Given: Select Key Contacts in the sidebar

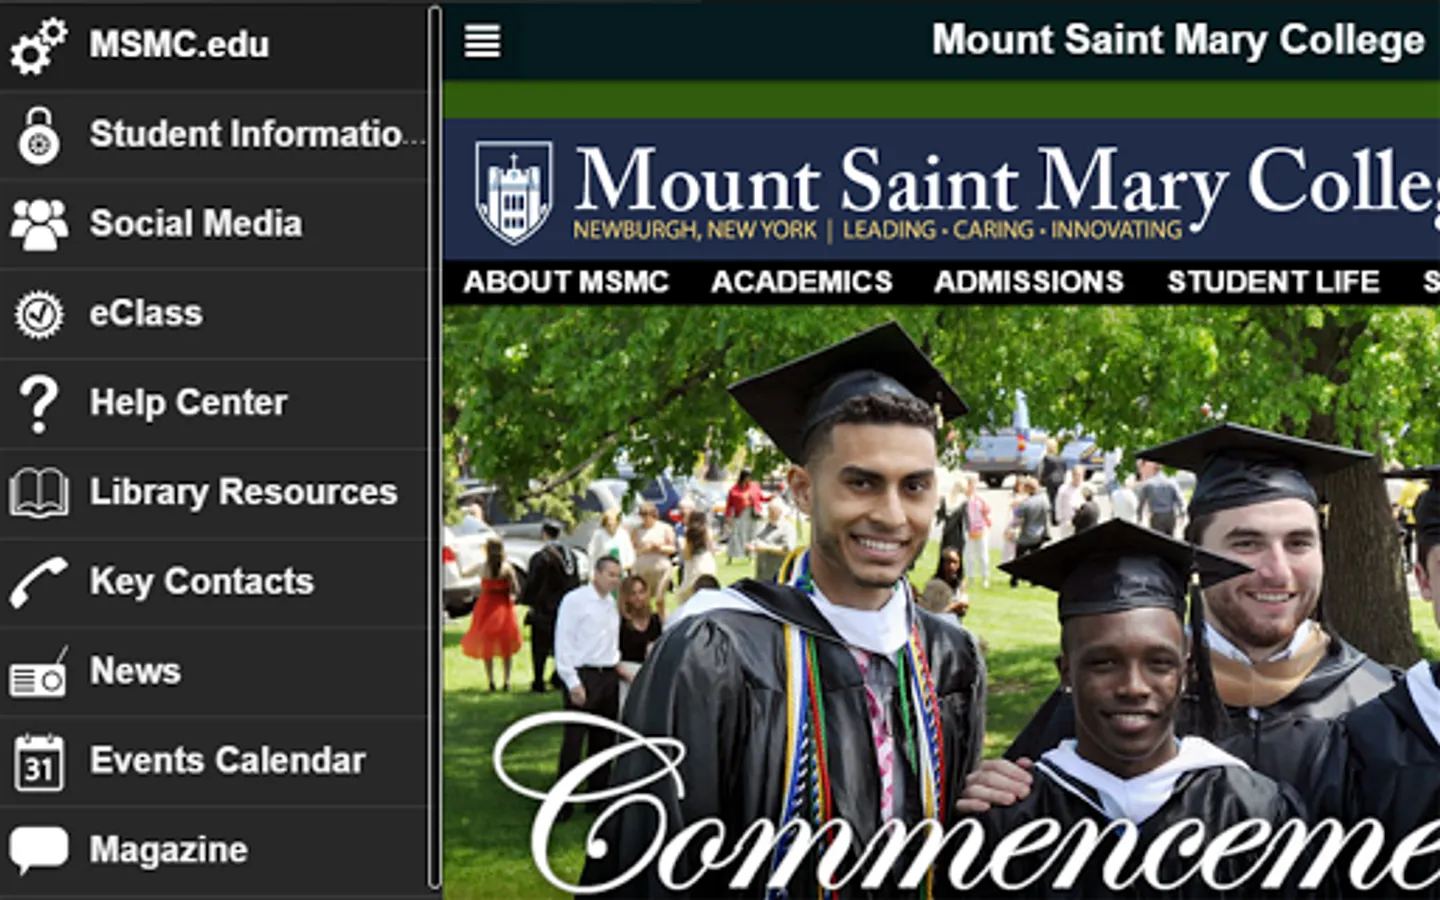Looking at the screenshot, I should click(214, 582).
